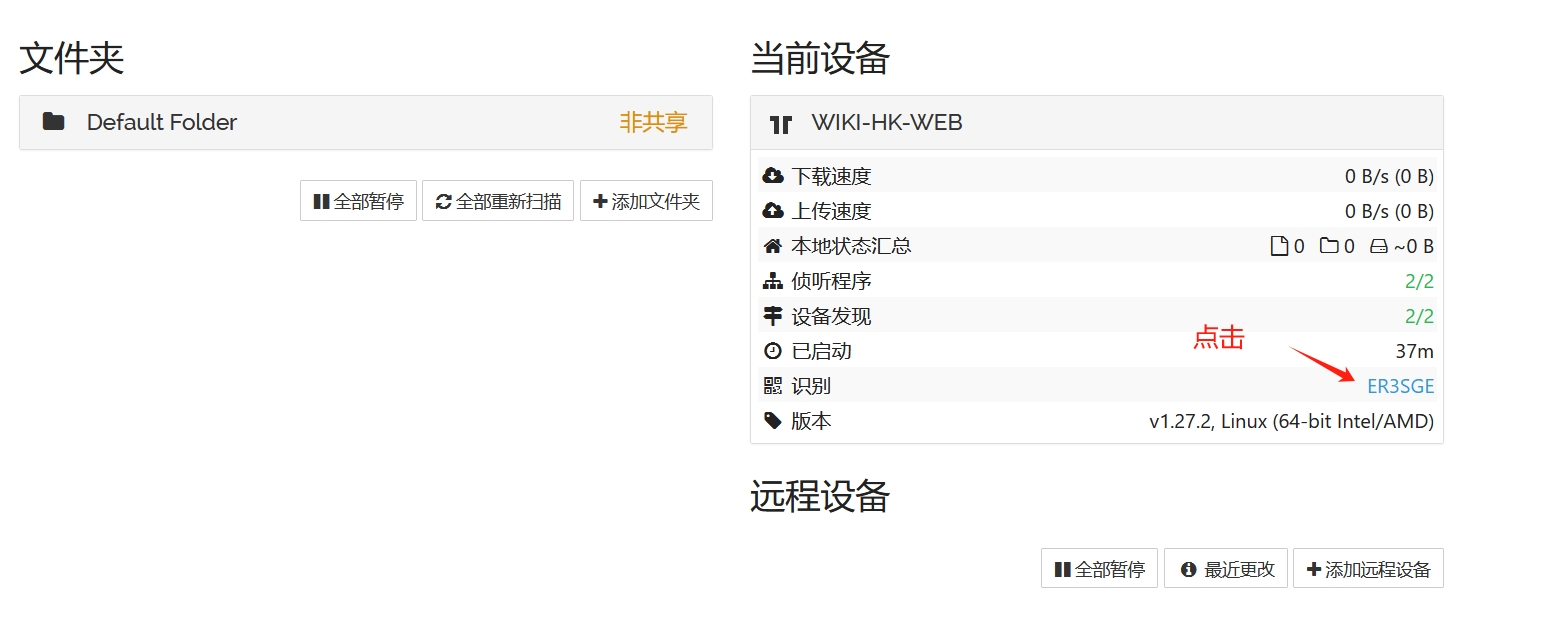
Task: Click the tag icon next to 版本
Action: coord(773,421)
